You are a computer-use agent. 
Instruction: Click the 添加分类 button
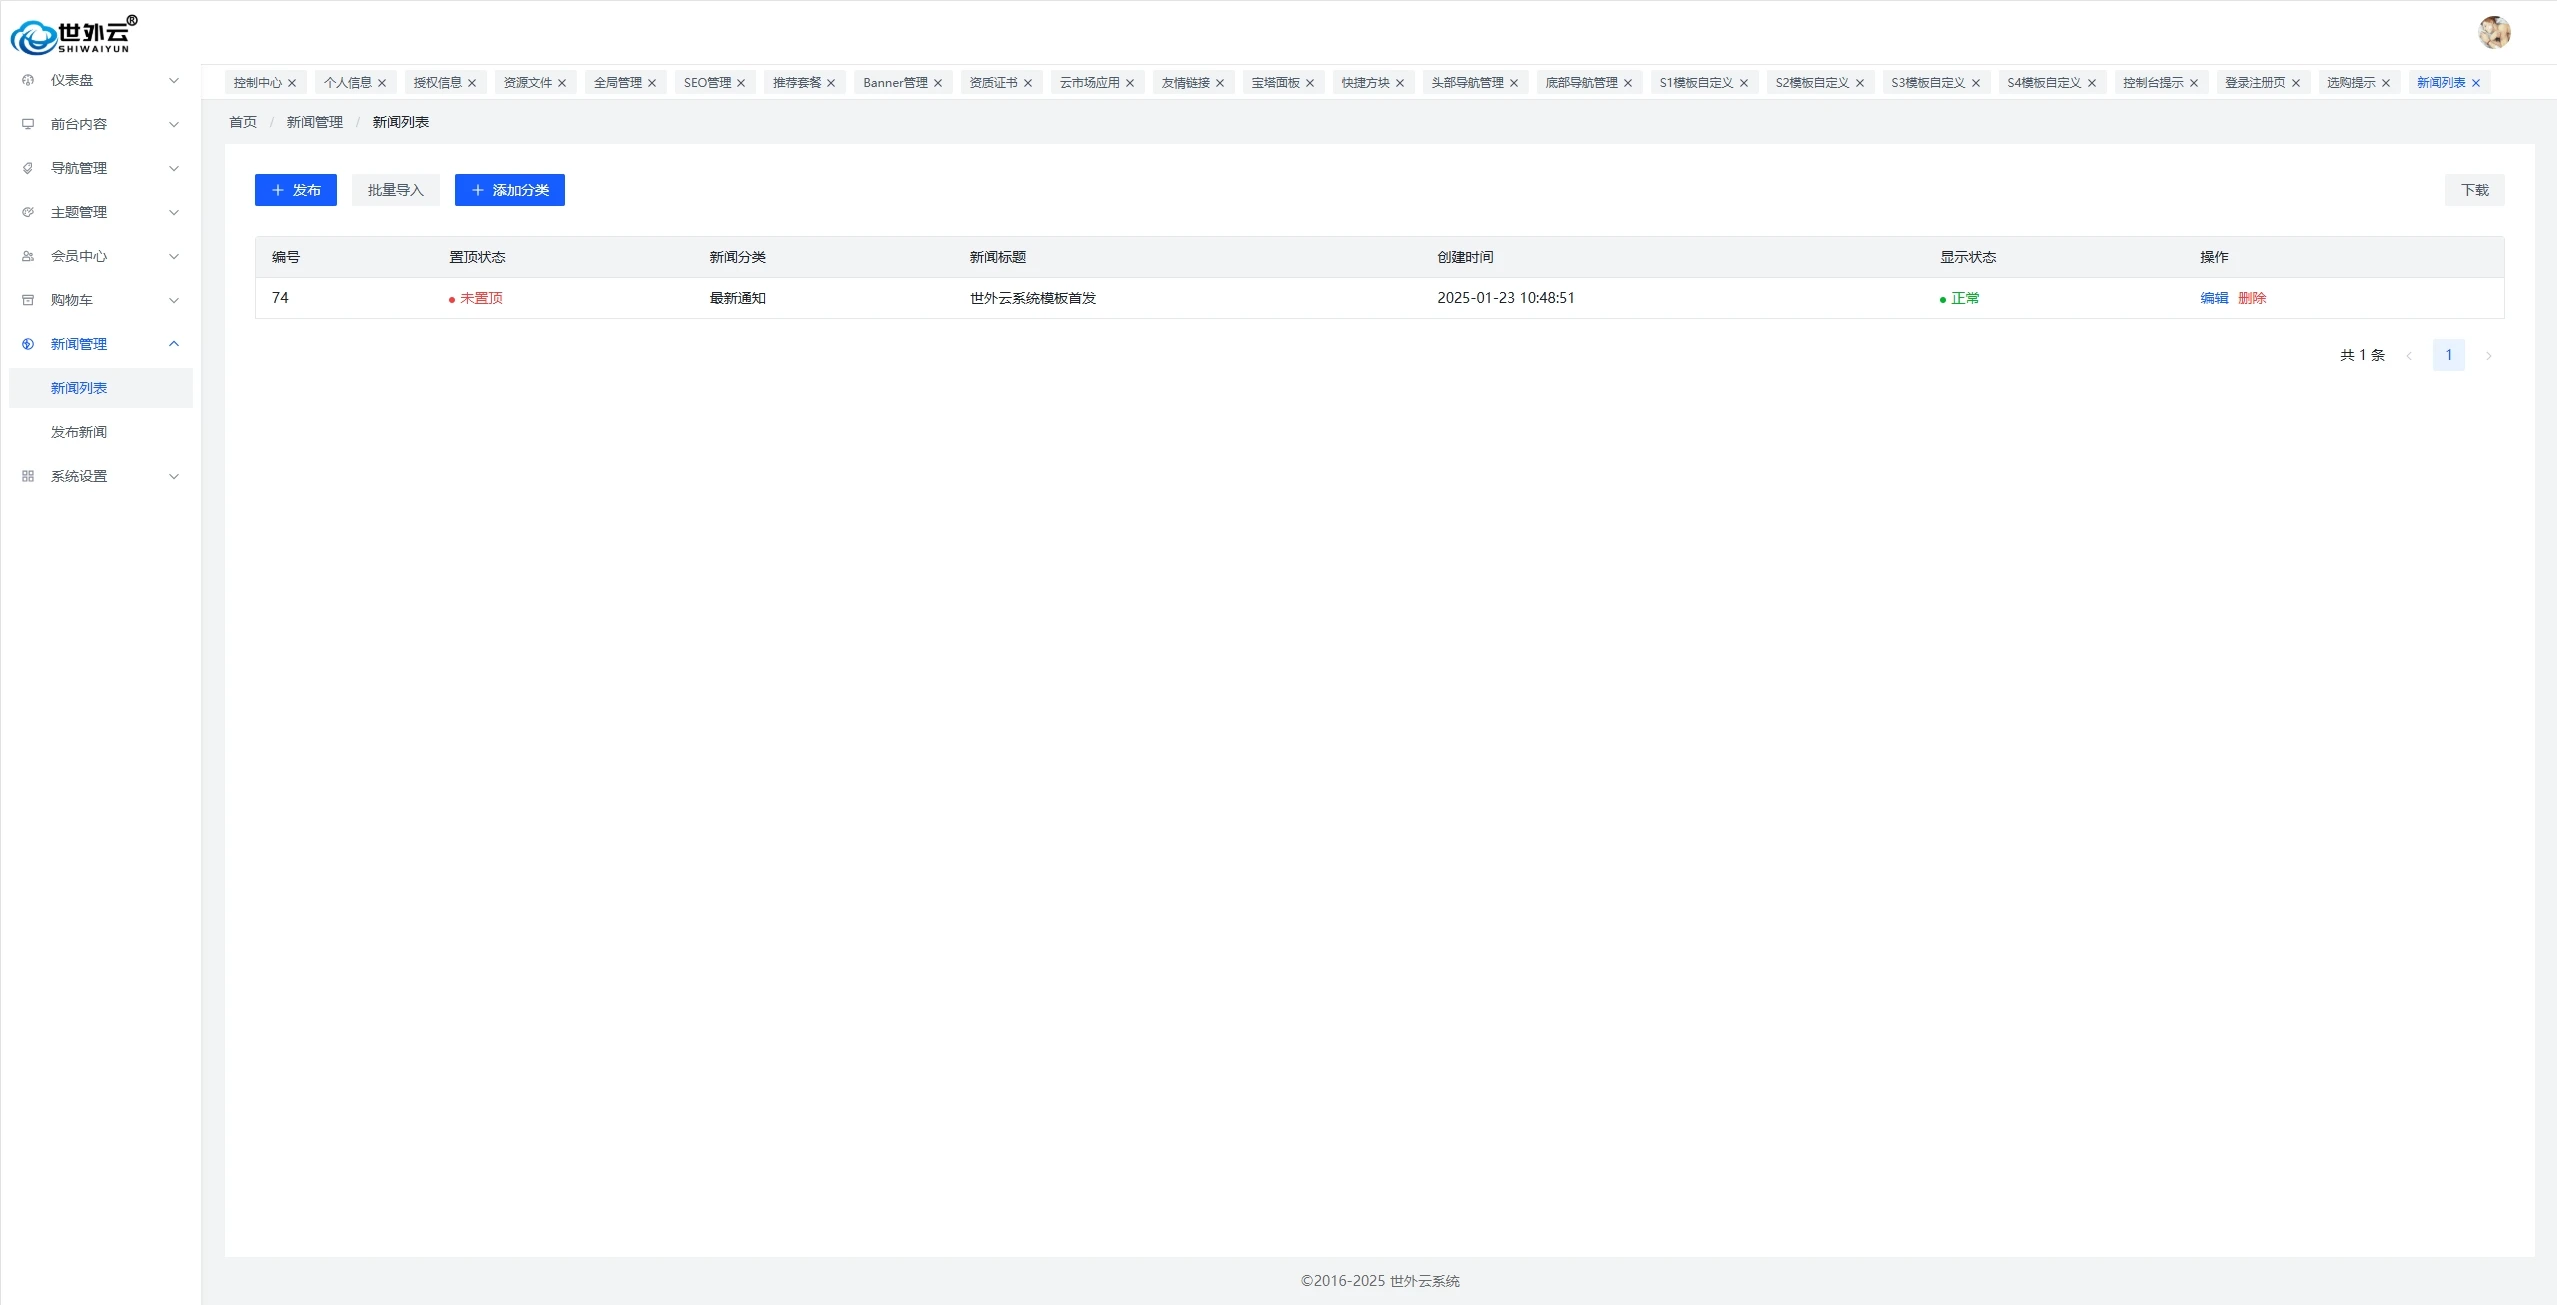(x=510, y=190)
